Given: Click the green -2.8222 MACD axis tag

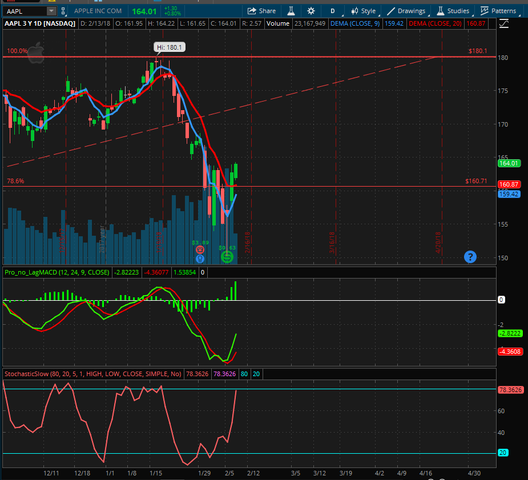Looking at the screenshot, I should [x=510, y=333].
